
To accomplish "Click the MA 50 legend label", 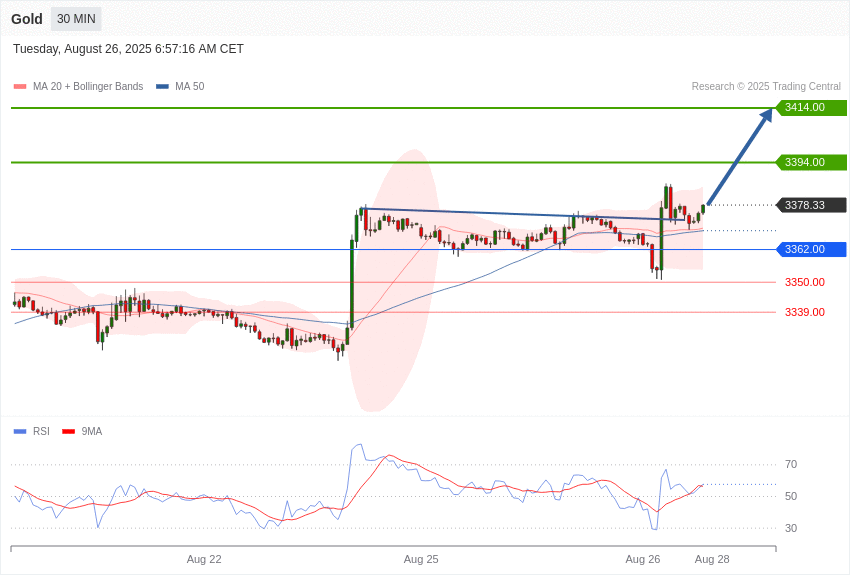I will [190, 86].
